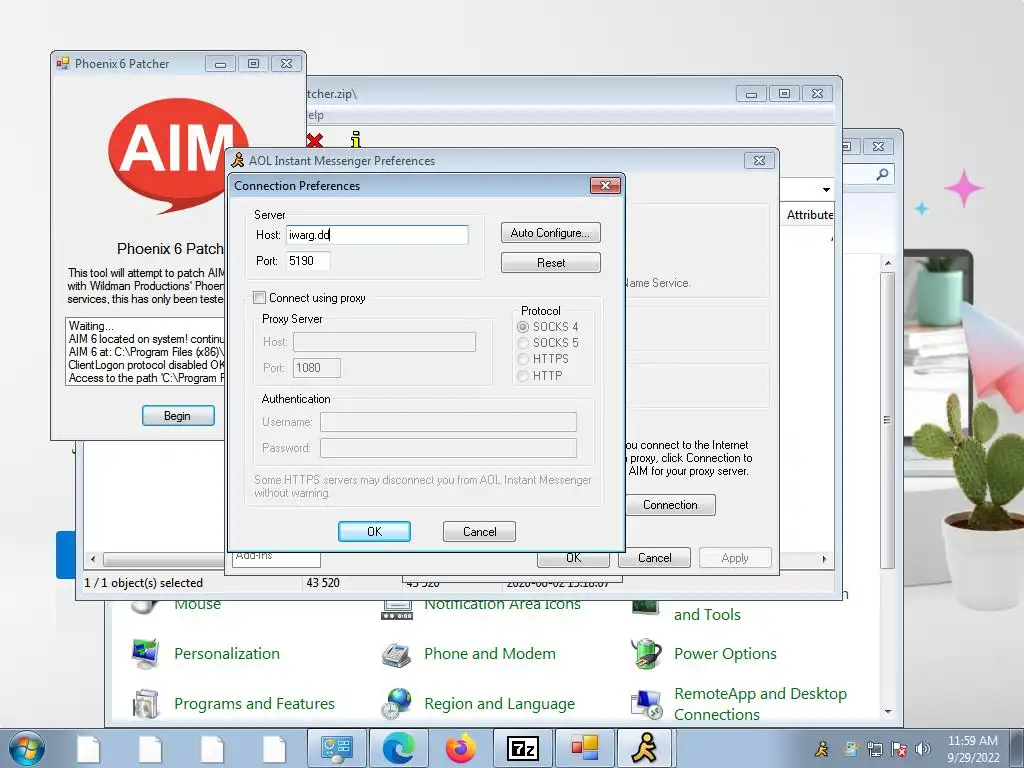Minimize the Phoenix 6 Patcher window
The height and width of the screenshot is (768, 1024).
coord(221,63)
